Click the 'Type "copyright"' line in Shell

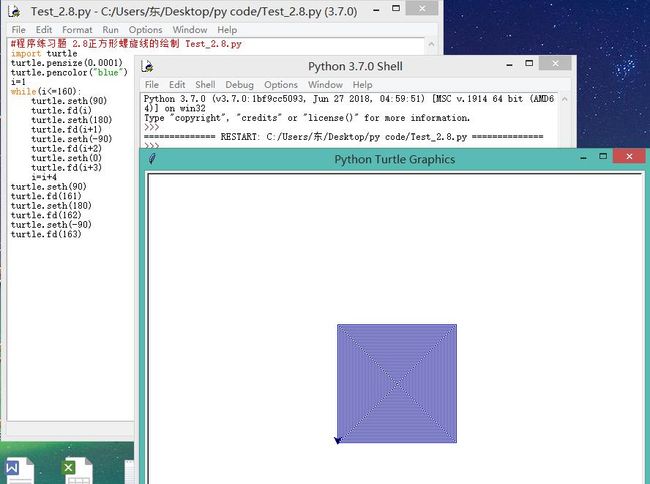tap(307, 118)
